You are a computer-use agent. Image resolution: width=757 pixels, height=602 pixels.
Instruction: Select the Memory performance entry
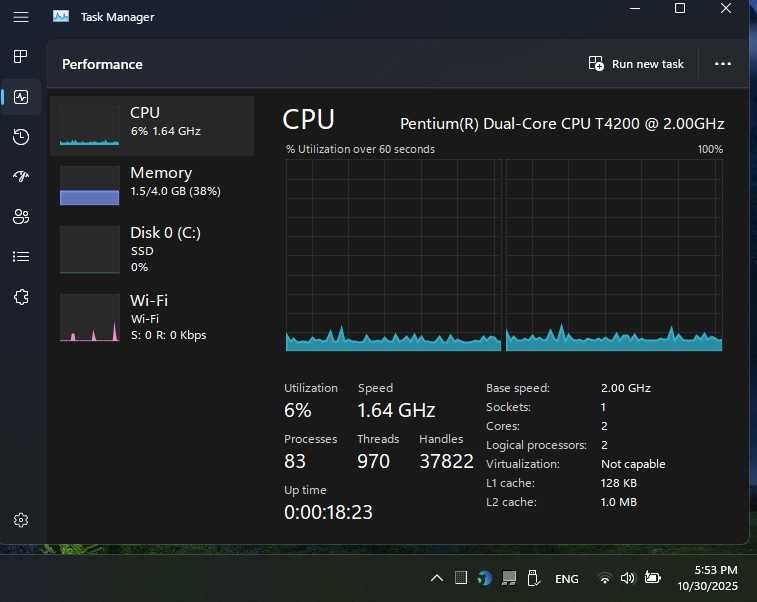(x=152, y=185)
